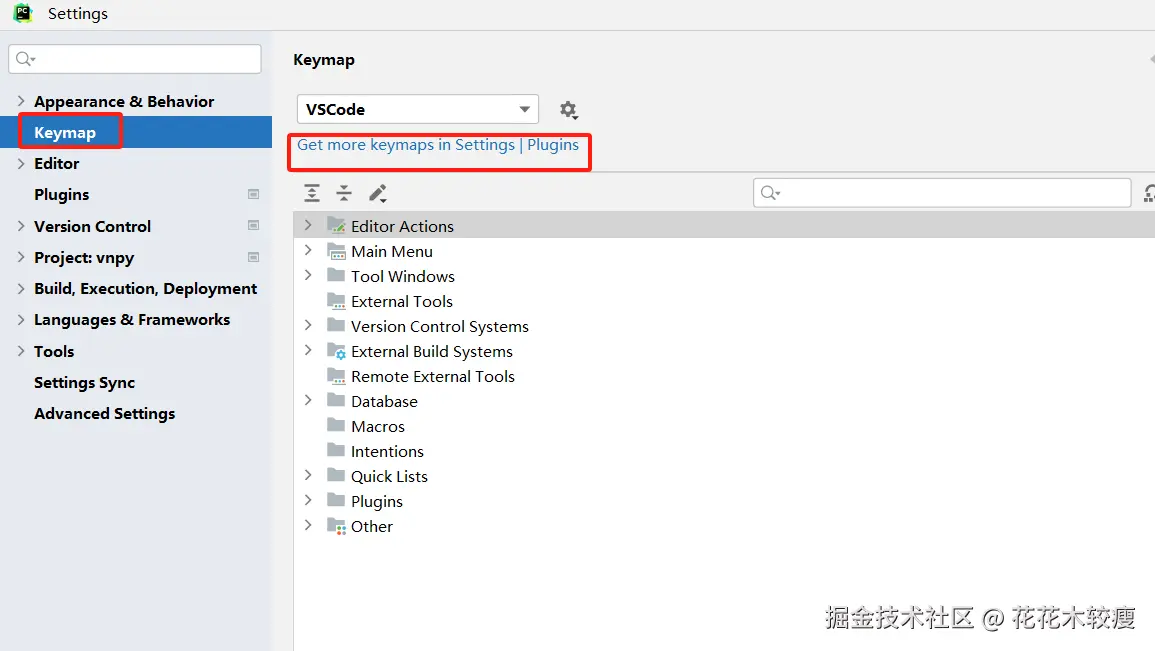1155x651 pixels.
Task: Expand Build, Execution, Deployment section
Action: point(21,289)
